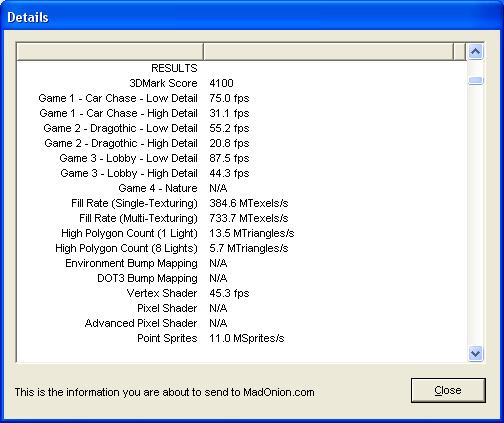
Task: Select the 3DMark Score row
Action: coord(242,83)
